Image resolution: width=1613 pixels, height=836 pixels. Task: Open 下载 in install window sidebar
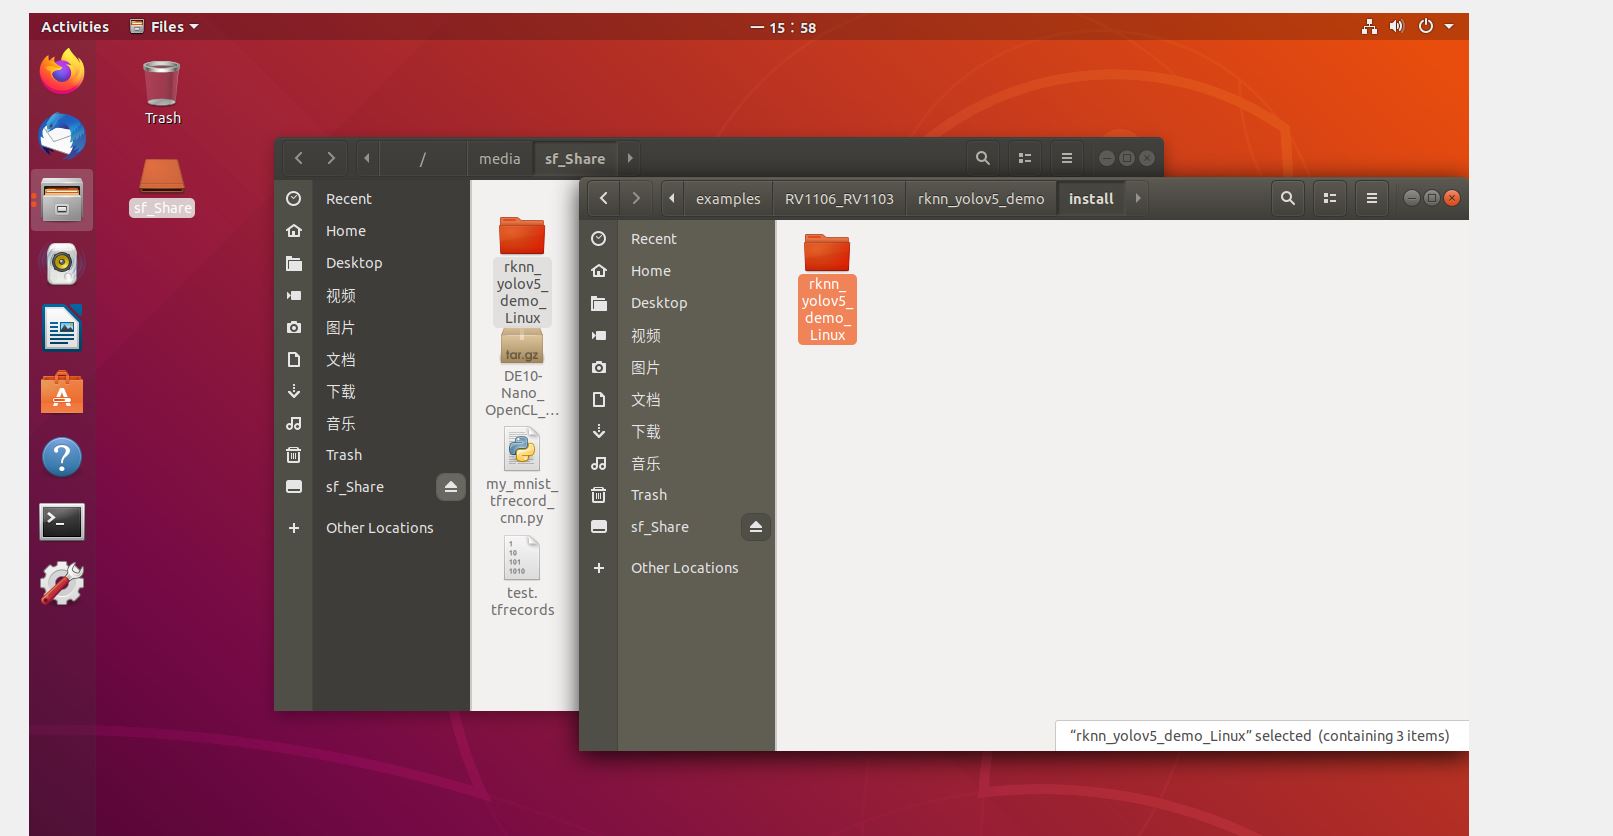(x=677, y=431)
